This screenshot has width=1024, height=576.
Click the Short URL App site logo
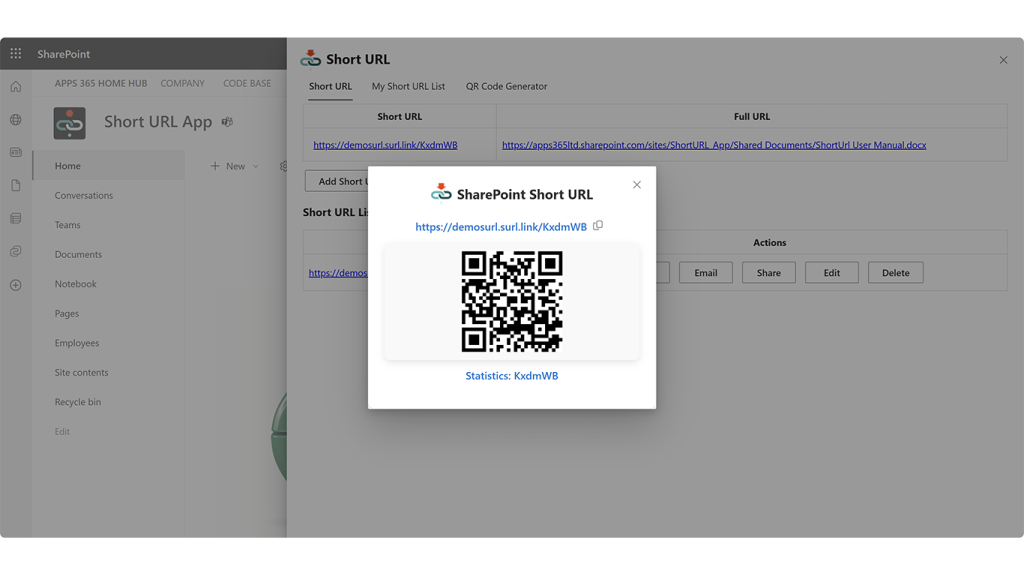pyautogui.click(x=69, y=123)
